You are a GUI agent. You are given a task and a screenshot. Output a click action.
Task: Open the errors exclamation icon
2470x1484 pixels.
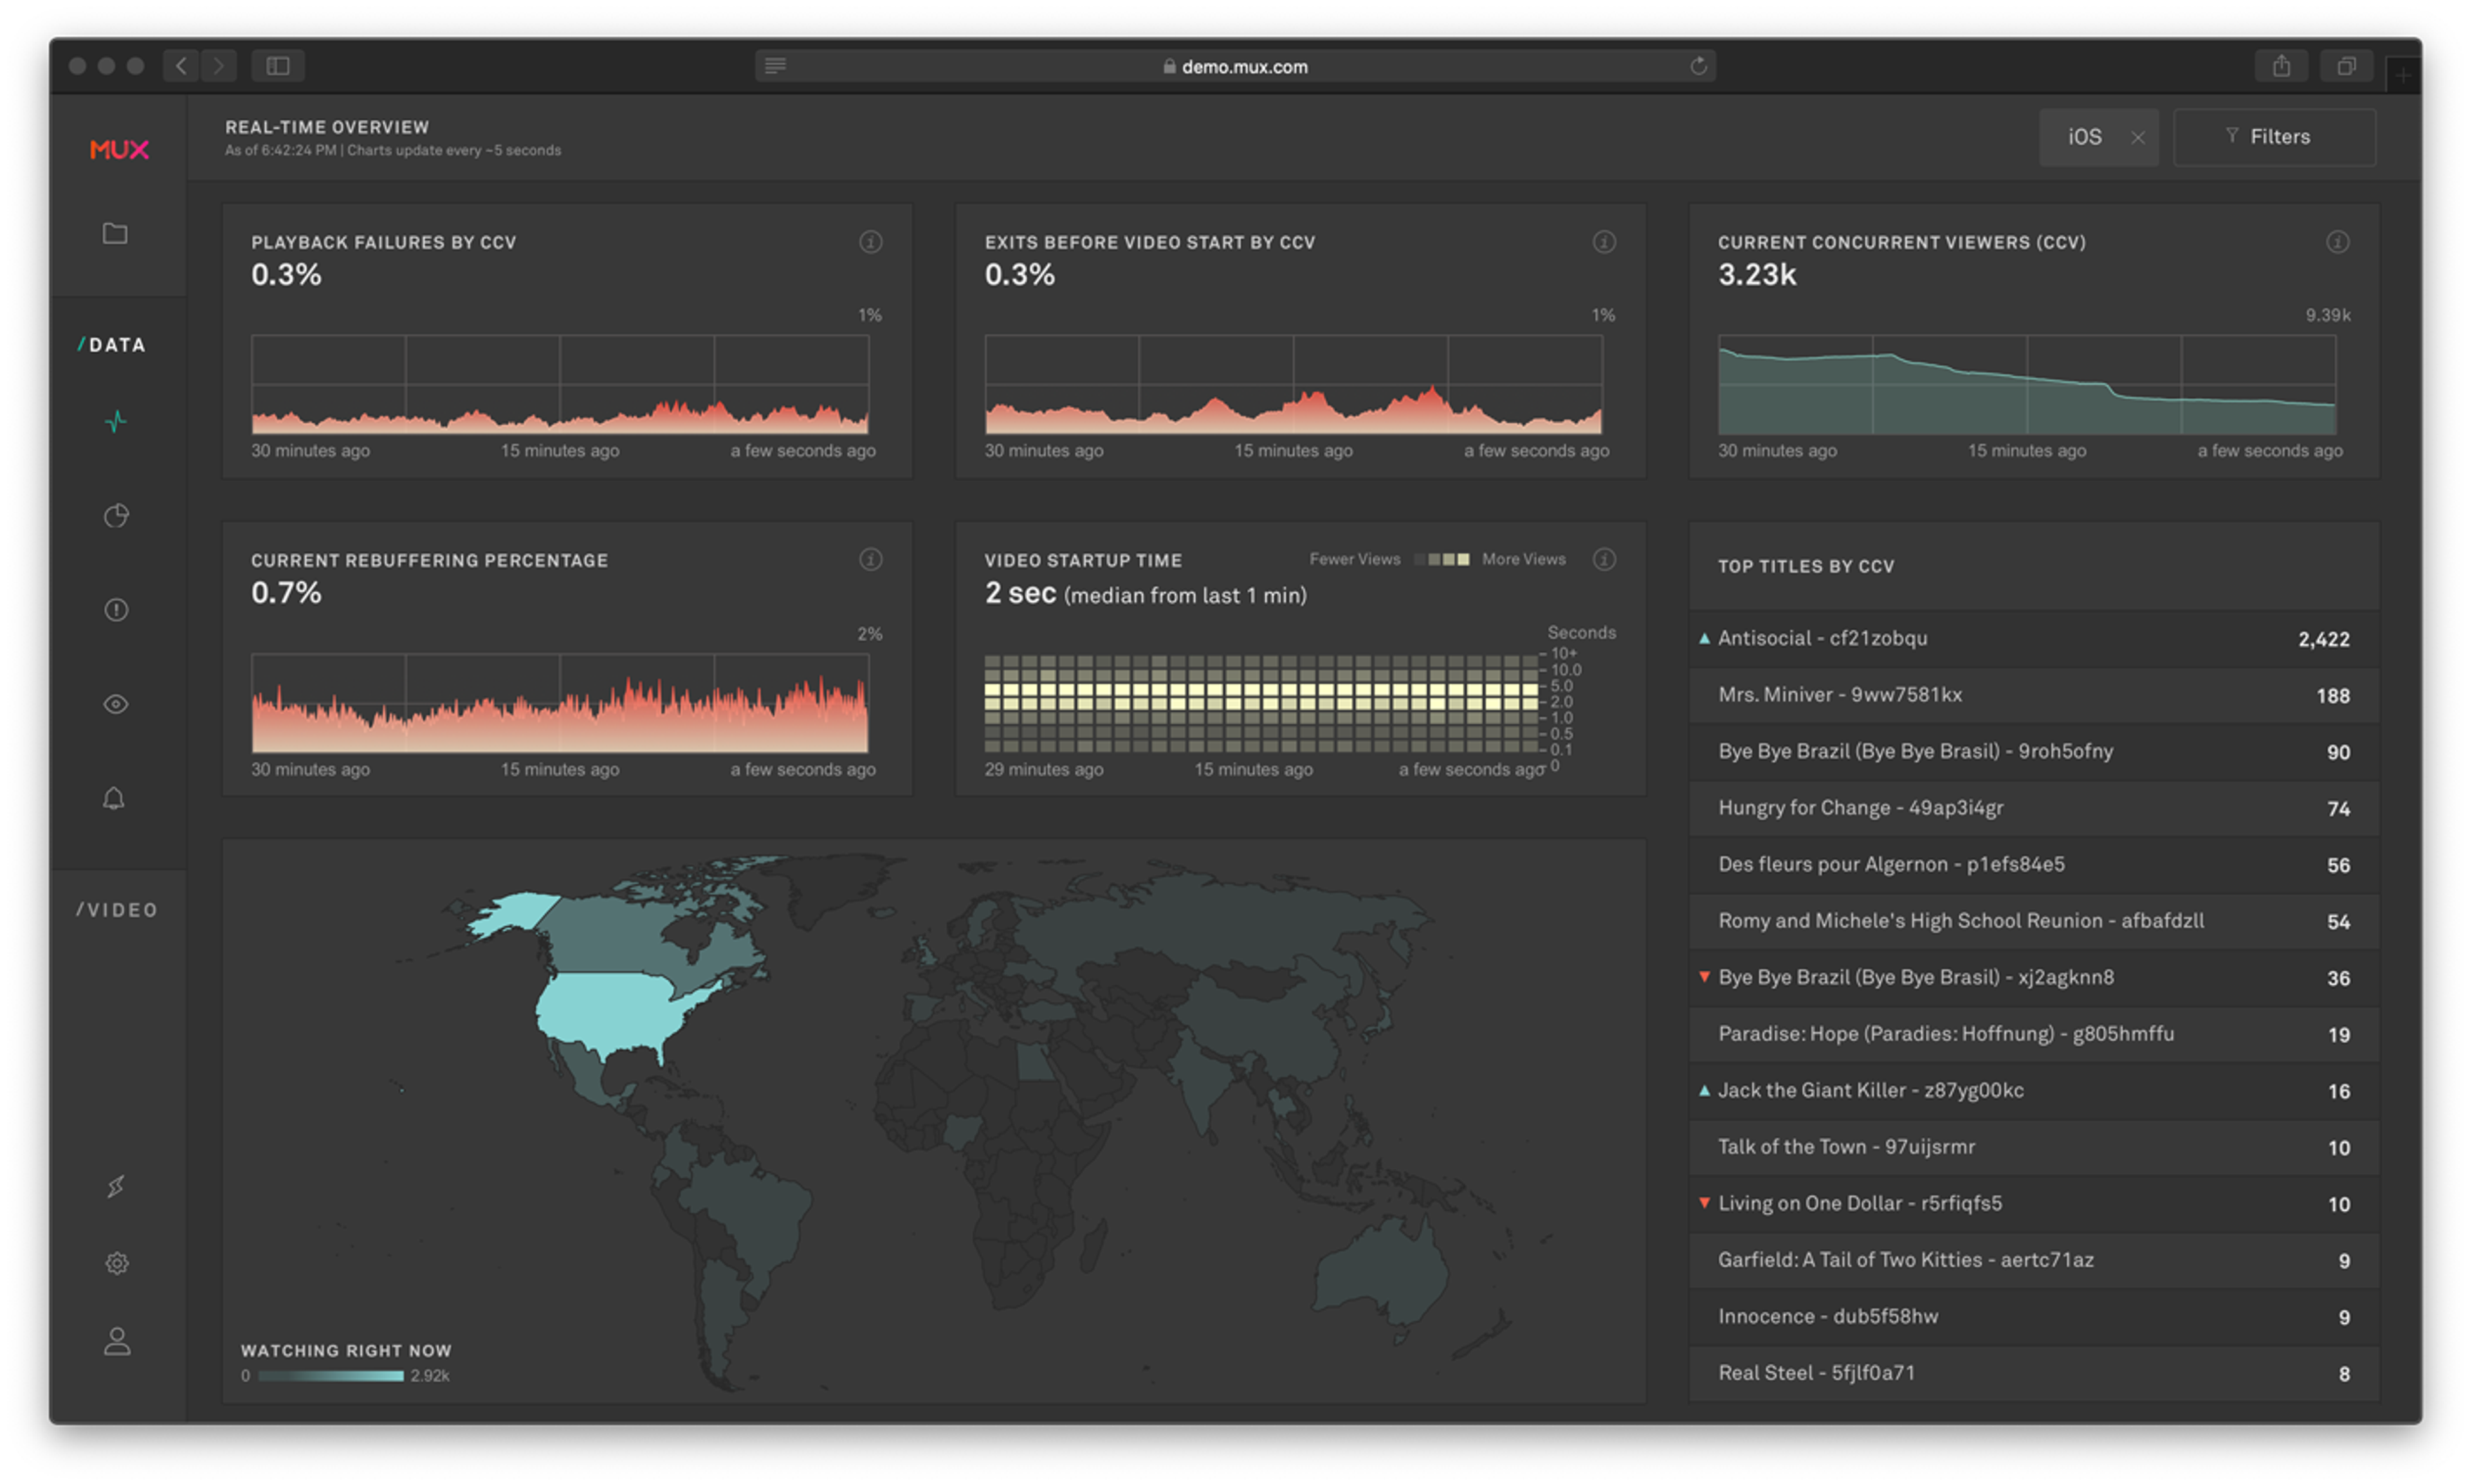[x=116, y=610]
